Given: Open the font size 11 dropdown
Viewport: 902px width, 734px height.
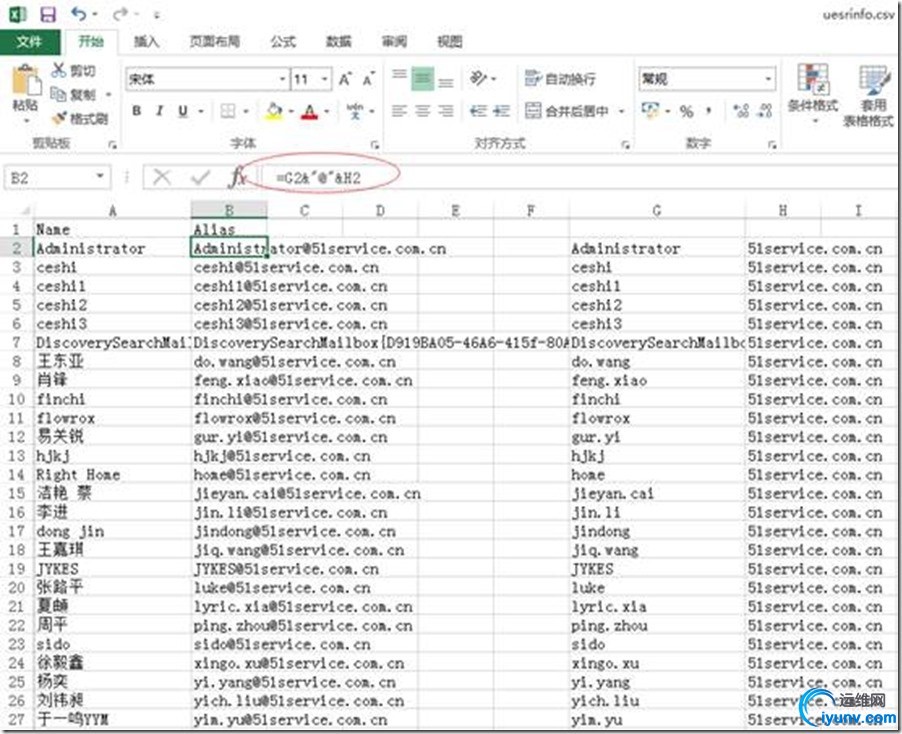Looking at the screenshot, I should [x=325, y=79].
